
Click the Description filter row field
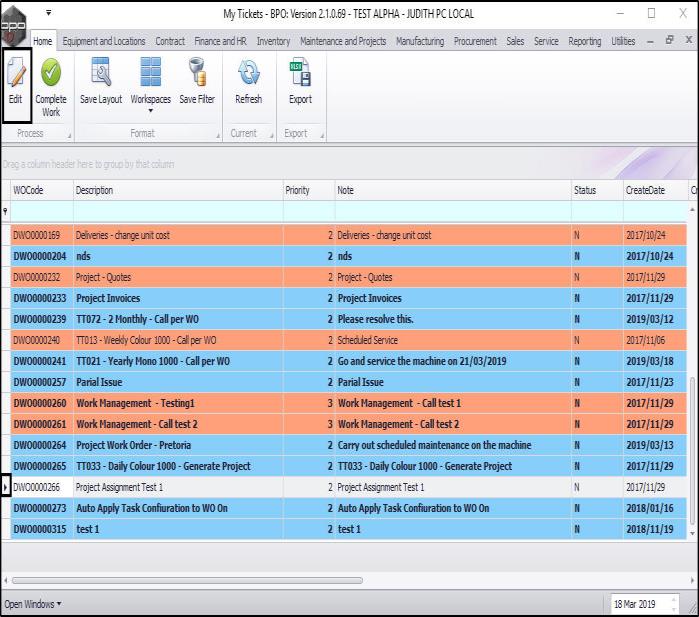(x=177, y=211)
